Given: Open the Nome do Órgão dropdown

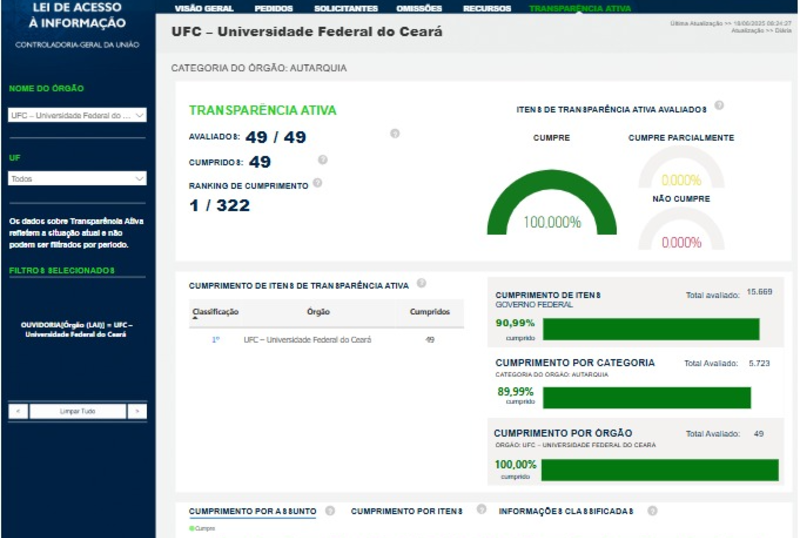Looking at the screenshot, I should [x=77, y=115].
